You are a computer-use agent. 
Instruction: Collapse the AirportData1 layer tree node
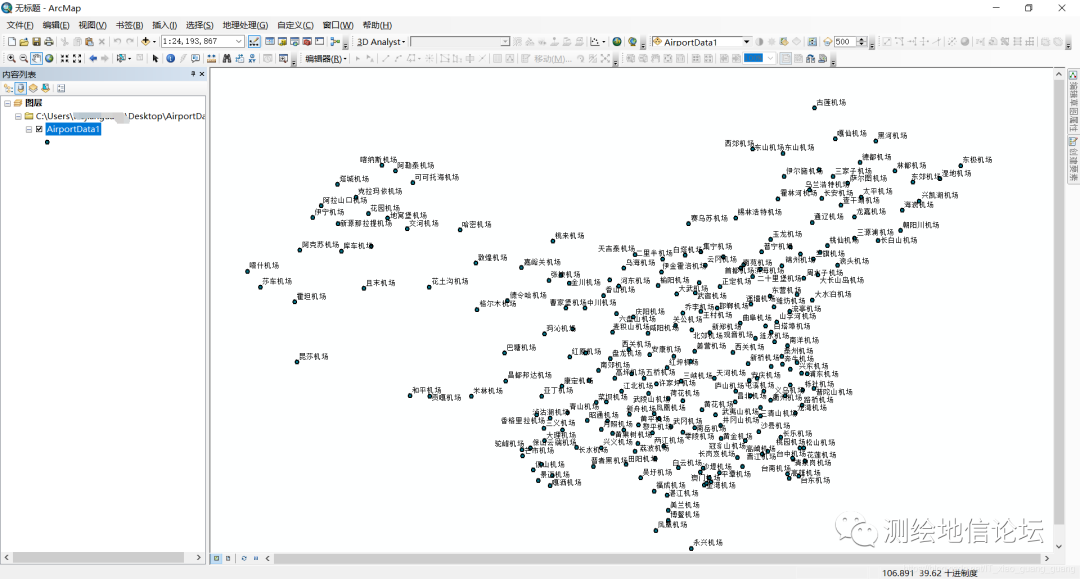click(x=28, y=129)
